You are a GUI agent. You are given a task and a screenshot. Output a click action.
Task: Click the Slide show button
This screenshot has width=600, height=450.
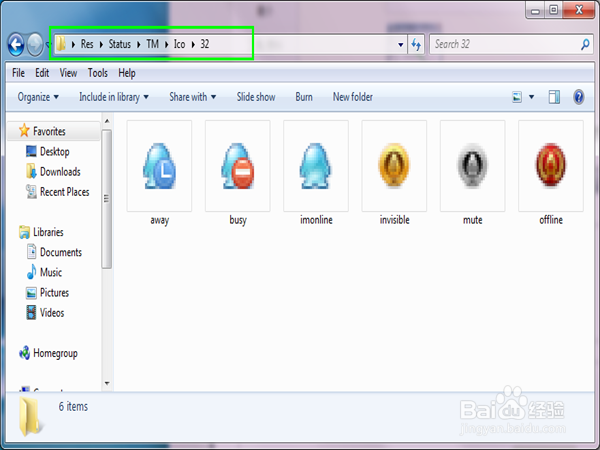(256, 97)
